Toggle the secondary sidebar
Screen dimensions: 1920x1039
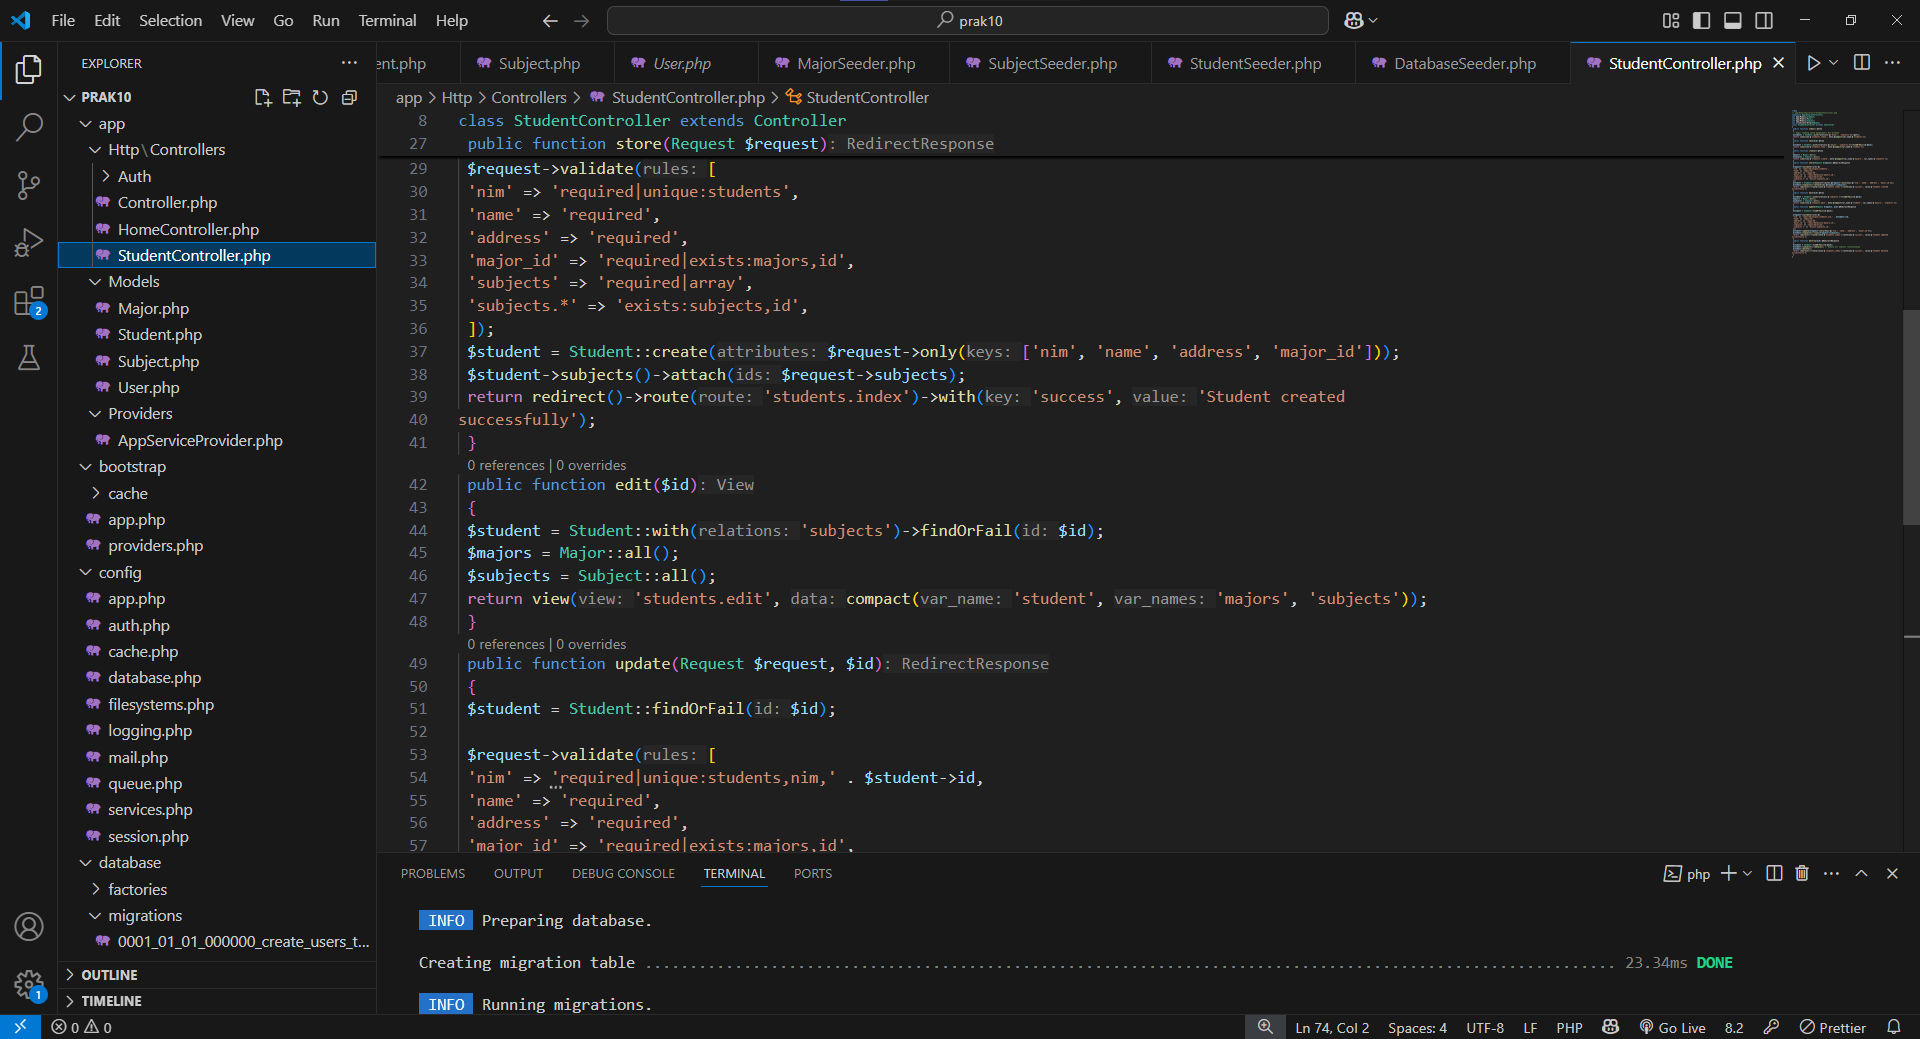(1765, 19)
